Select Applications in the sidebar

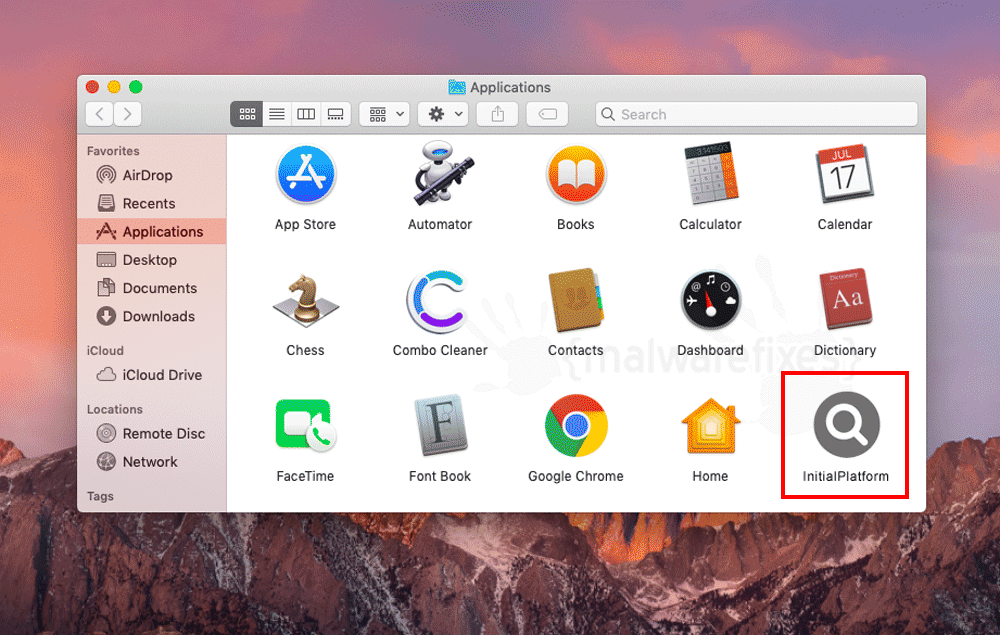[152, 231]
